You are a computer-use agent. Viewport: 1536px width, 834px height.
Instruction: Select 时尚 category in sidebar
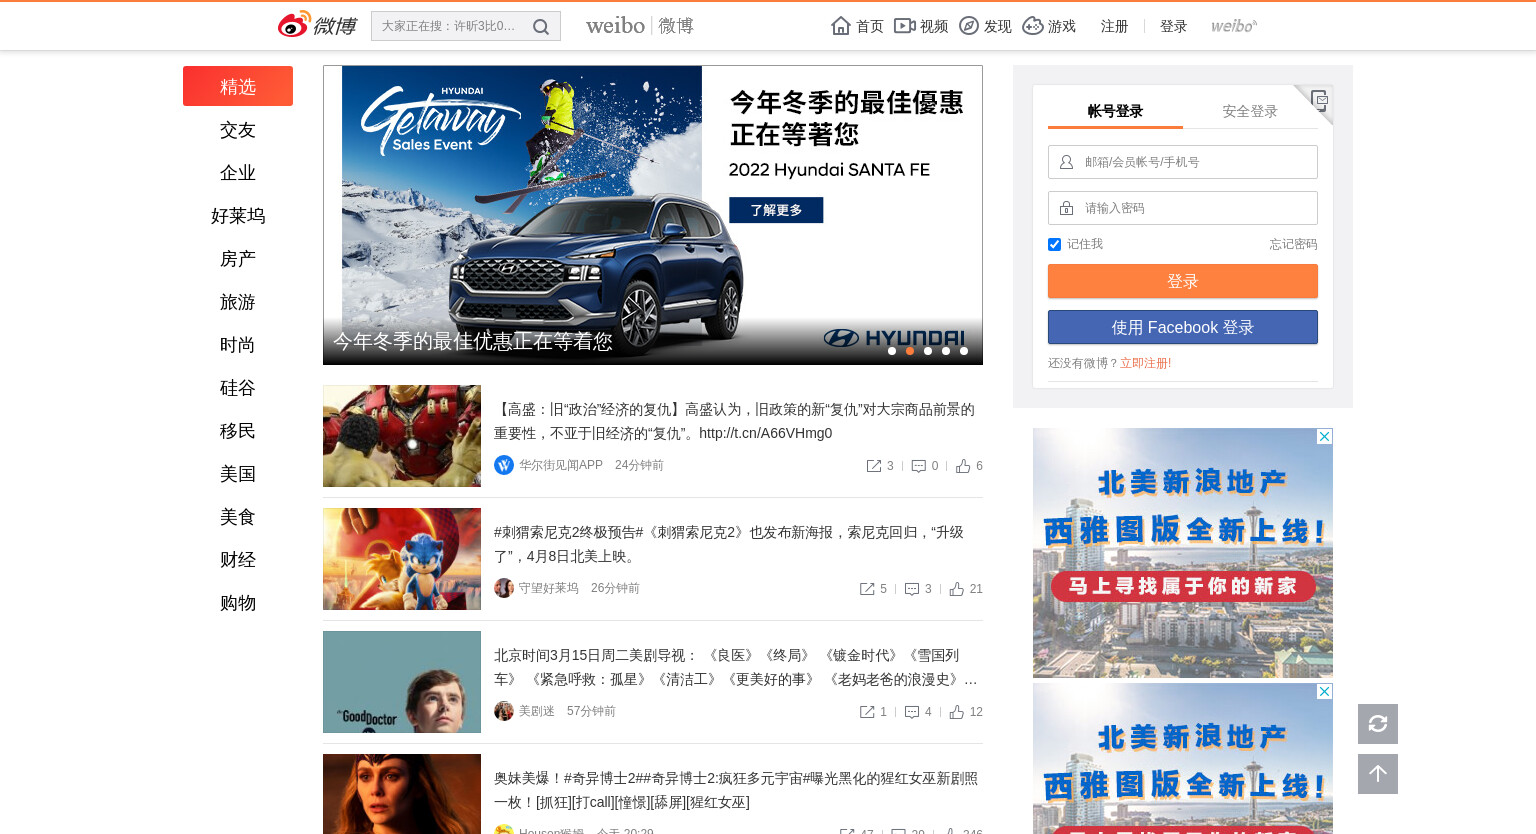point(238,345)
